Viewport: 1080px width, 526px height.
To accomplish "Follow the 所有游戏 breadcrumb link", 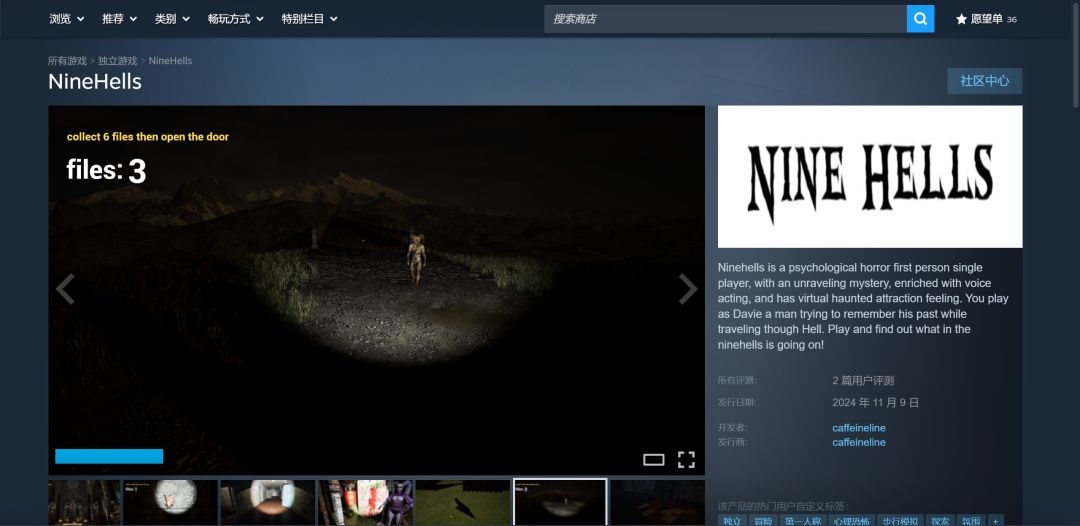I will (67, 61).
